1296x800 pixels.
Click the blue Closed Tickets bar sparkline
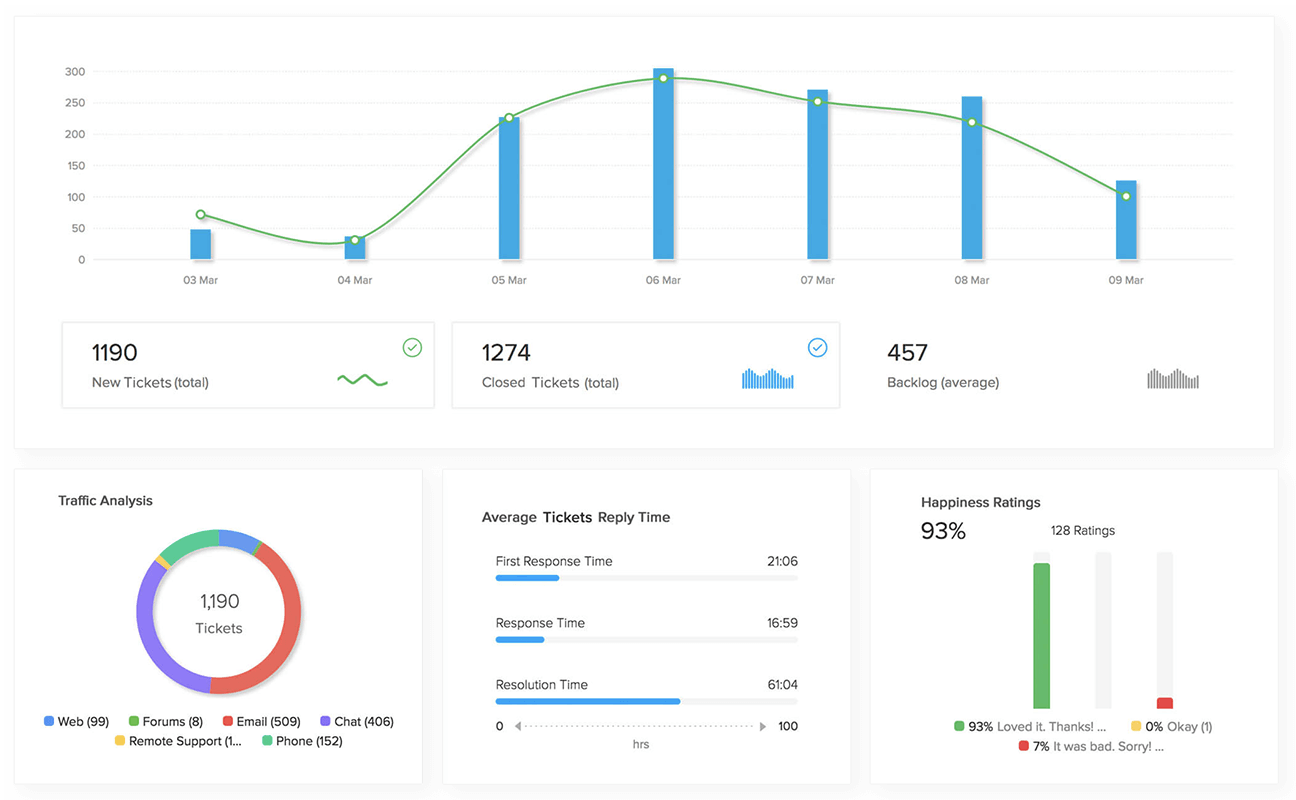[x=767, y=379]
